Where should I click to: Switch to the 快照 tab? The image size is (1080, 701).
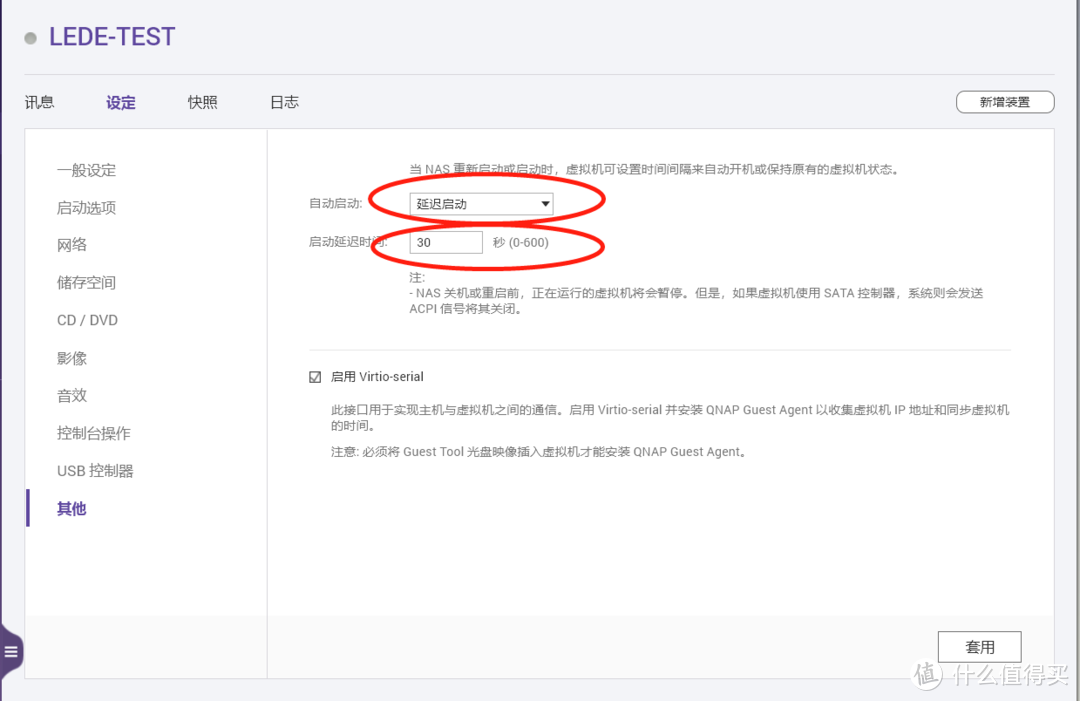tap(202, 101)
